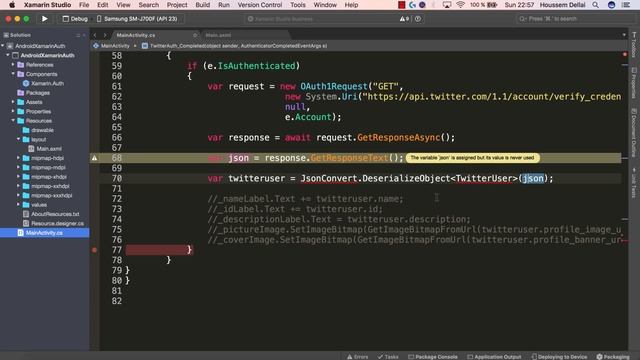Open the Edit menu
This screenshot has height=360, width=640.
tap(102, 5)
